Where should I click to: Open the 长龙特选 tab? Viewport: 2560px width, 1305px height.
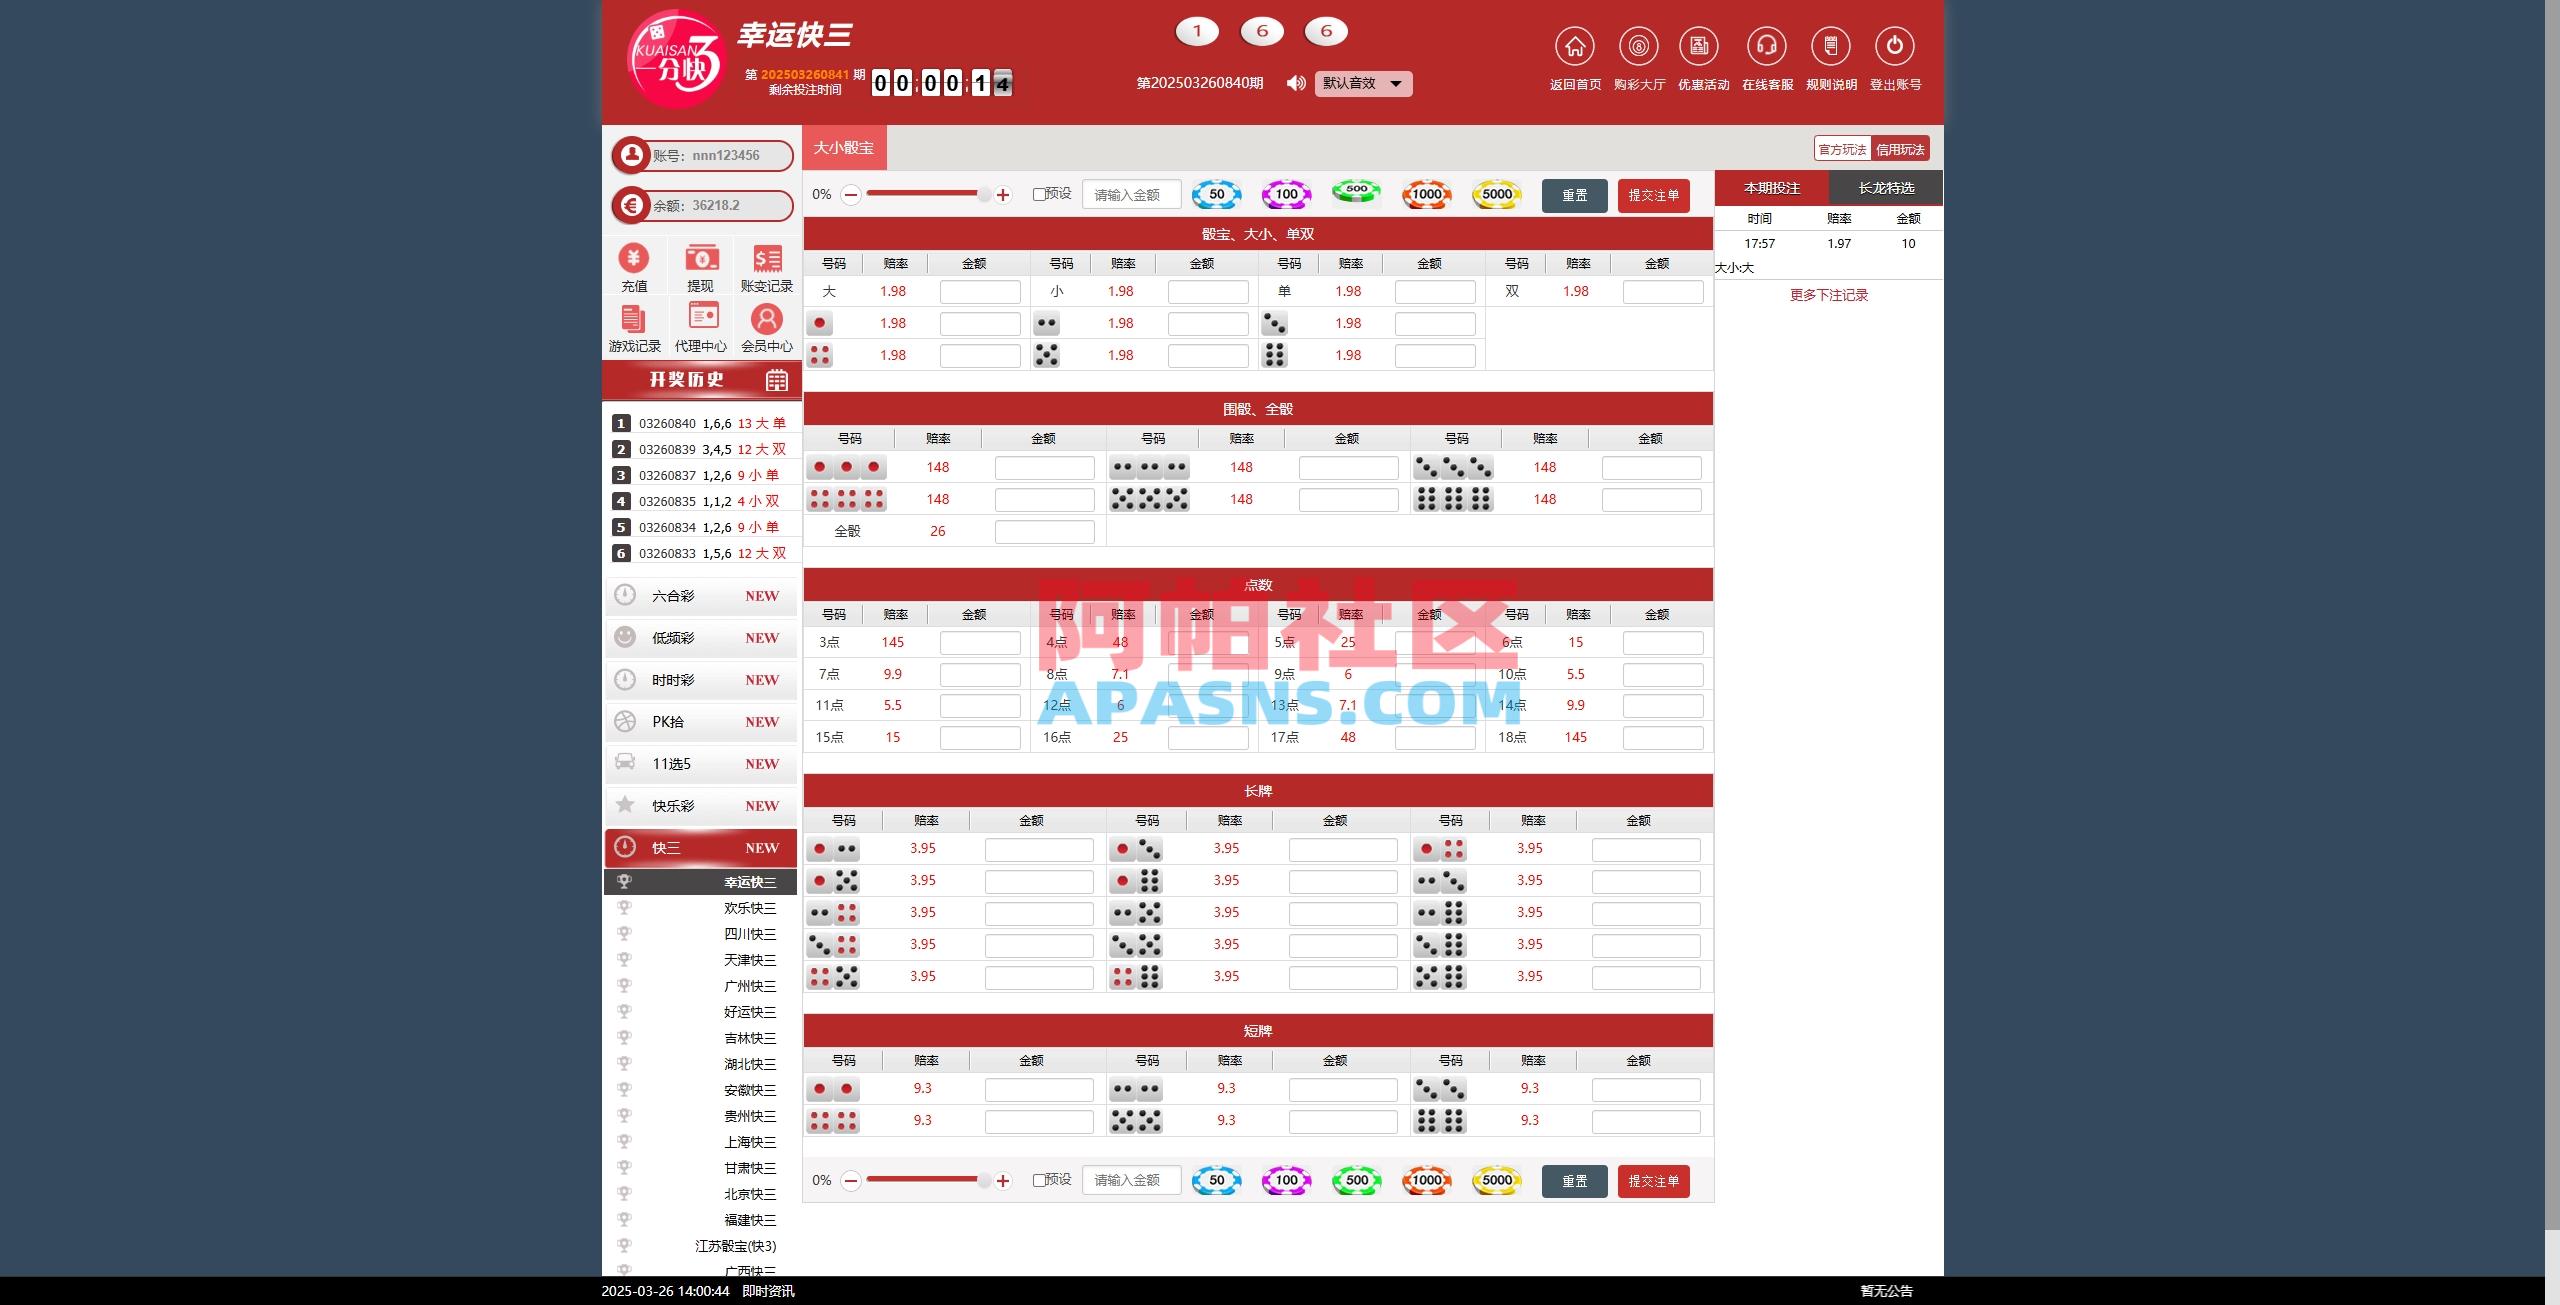tap(1884, 187)
